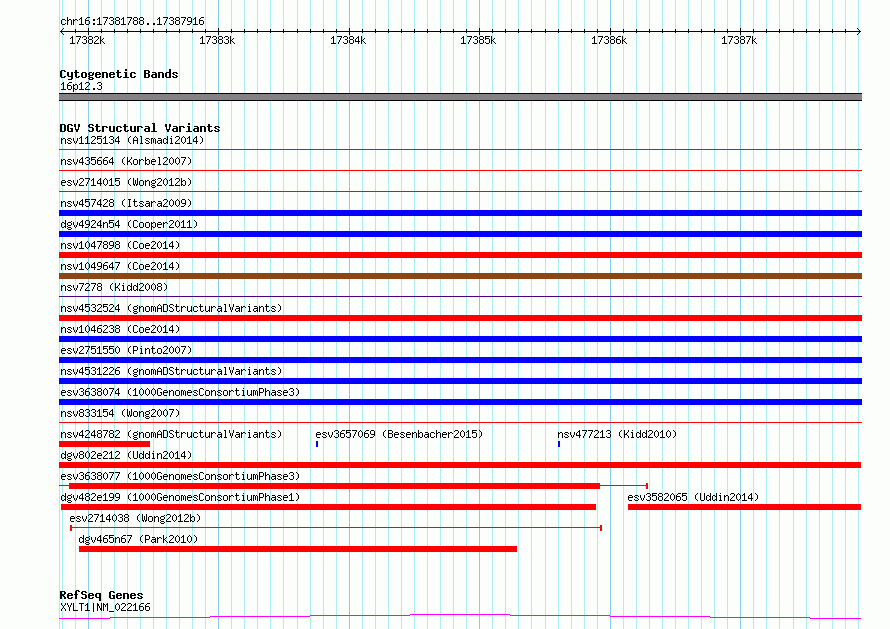Click the 17386k ruler tick label
Viewport: 890px width, 629px height.
609,40
